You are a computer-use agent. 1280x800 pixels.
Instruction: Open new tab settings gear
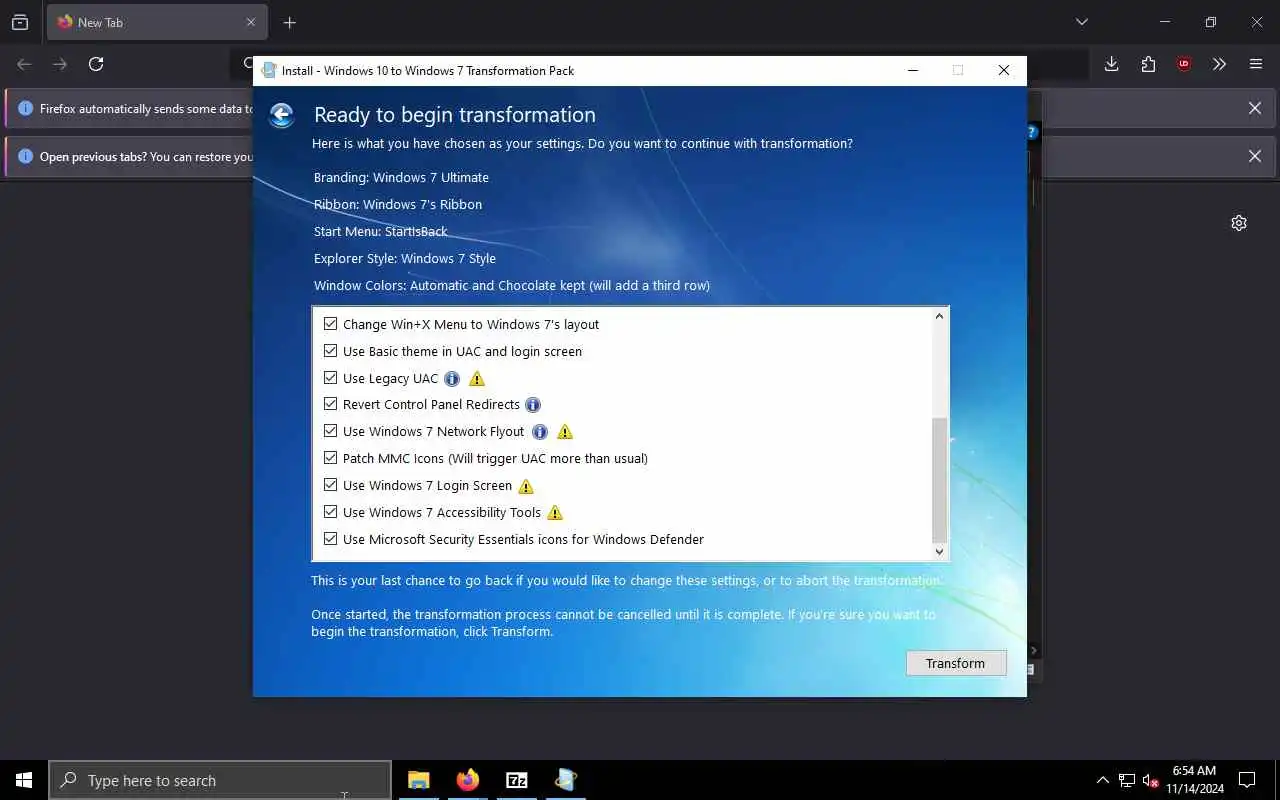[x=1239, y=223]
